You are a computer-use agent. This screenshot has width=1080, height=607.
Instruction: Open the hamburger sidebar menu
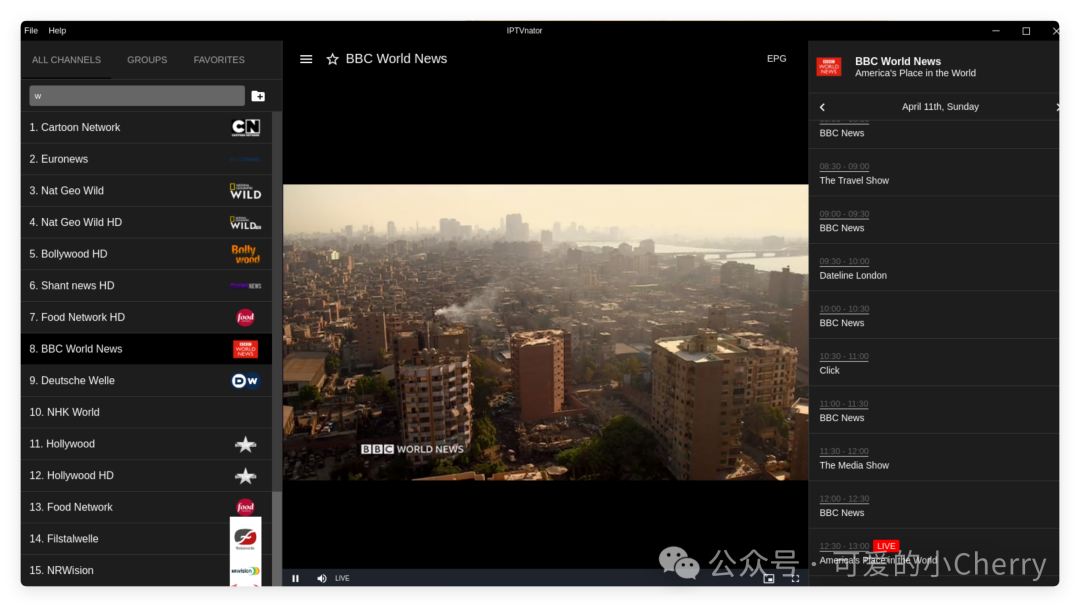306,59
